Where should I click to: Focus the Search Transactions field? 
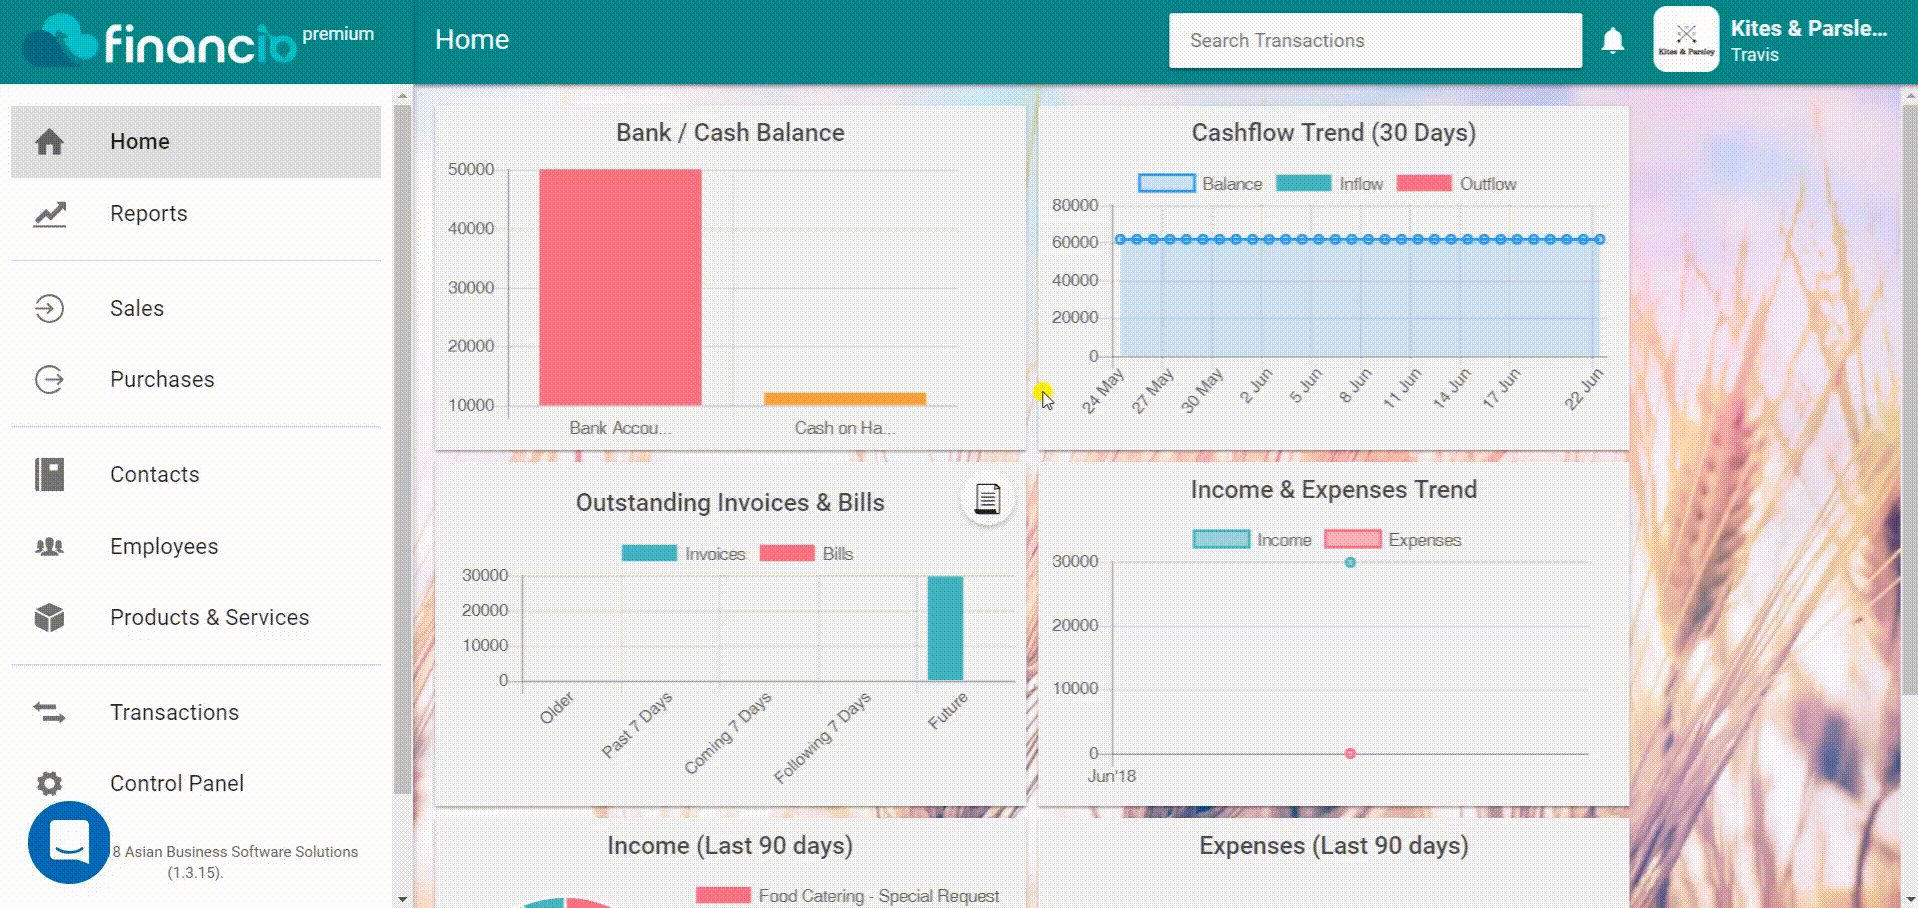tap(1375, 41)
